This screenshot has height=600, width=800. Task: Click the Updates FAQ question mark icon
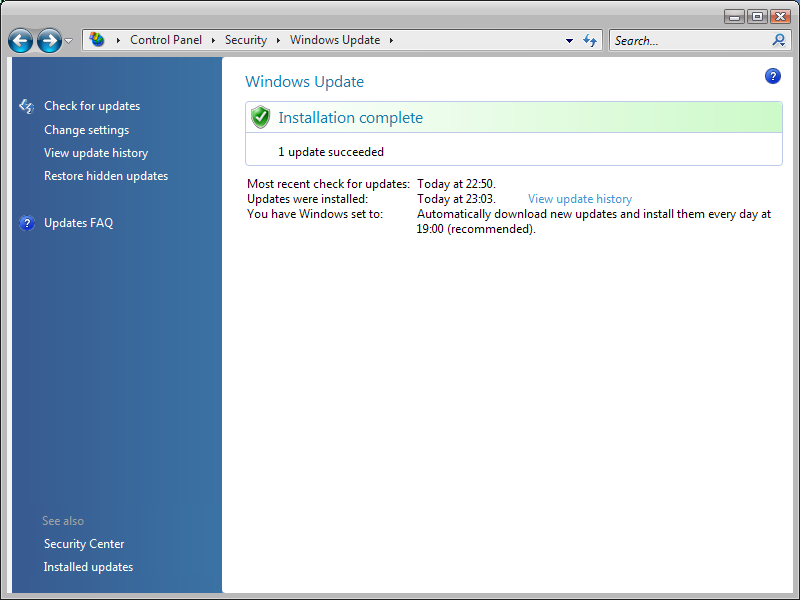27,223
